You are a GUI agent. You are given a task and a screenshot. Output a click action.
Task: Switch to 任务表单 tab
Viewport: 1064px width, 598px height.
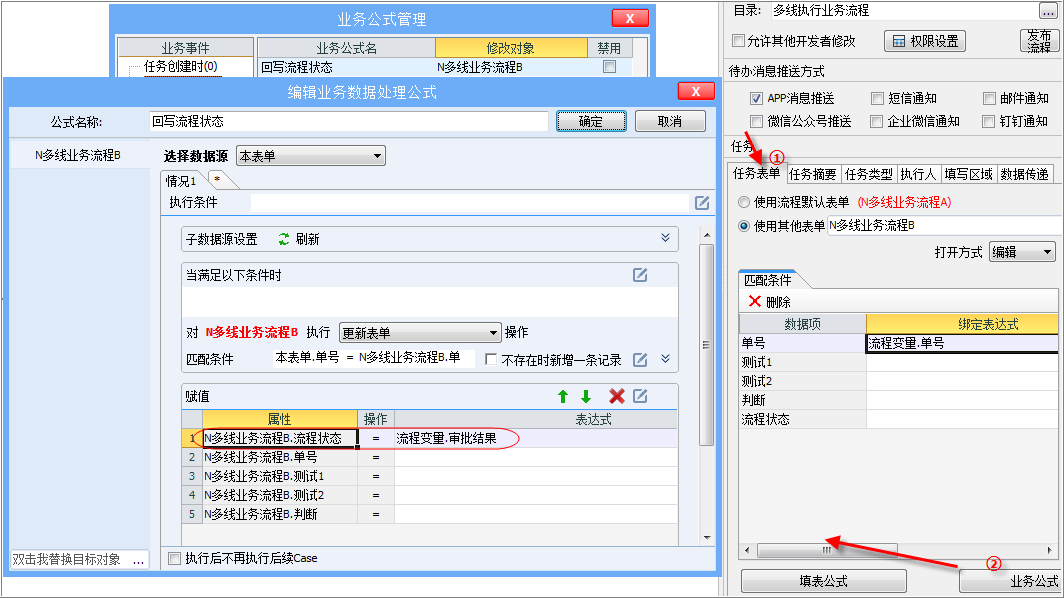pyautogui.click(x=757, y=174)
